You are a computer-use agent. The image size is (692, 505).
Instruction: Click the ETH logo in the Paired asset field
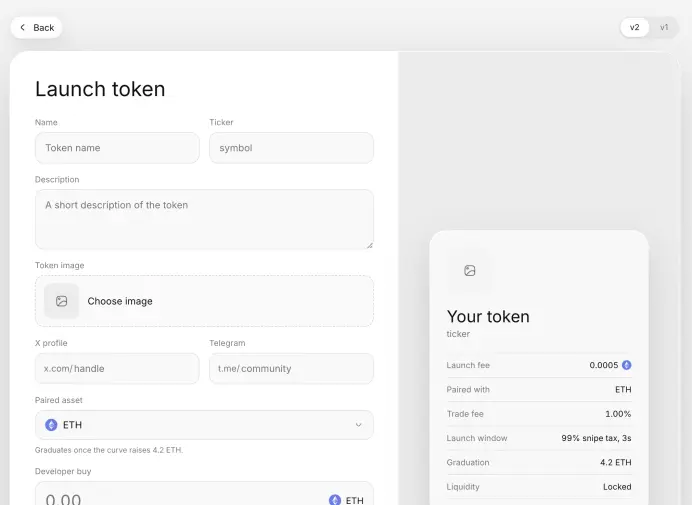click(51, 425)
